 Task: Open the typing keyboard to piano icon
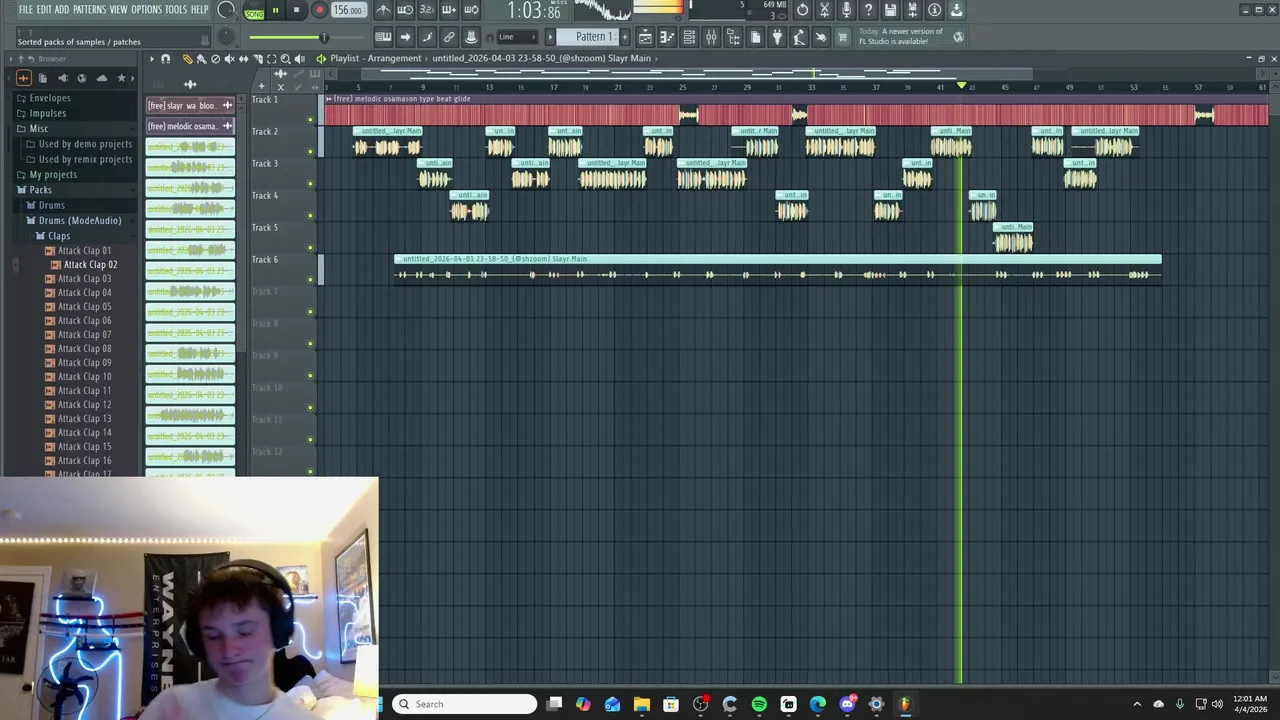tap(383, 37)
